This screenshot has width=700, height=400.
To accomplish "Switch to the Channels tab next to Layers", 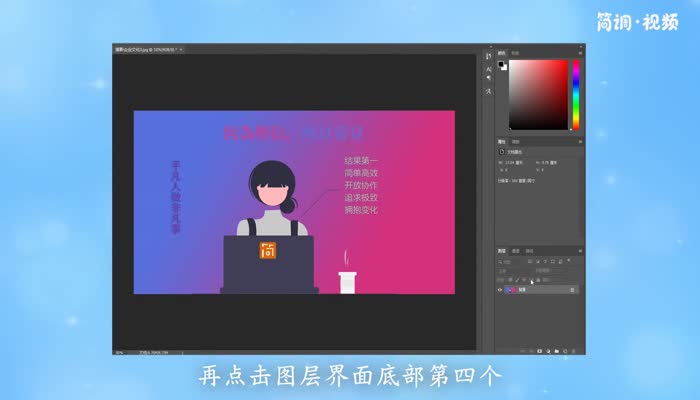I will click(517, 250).
